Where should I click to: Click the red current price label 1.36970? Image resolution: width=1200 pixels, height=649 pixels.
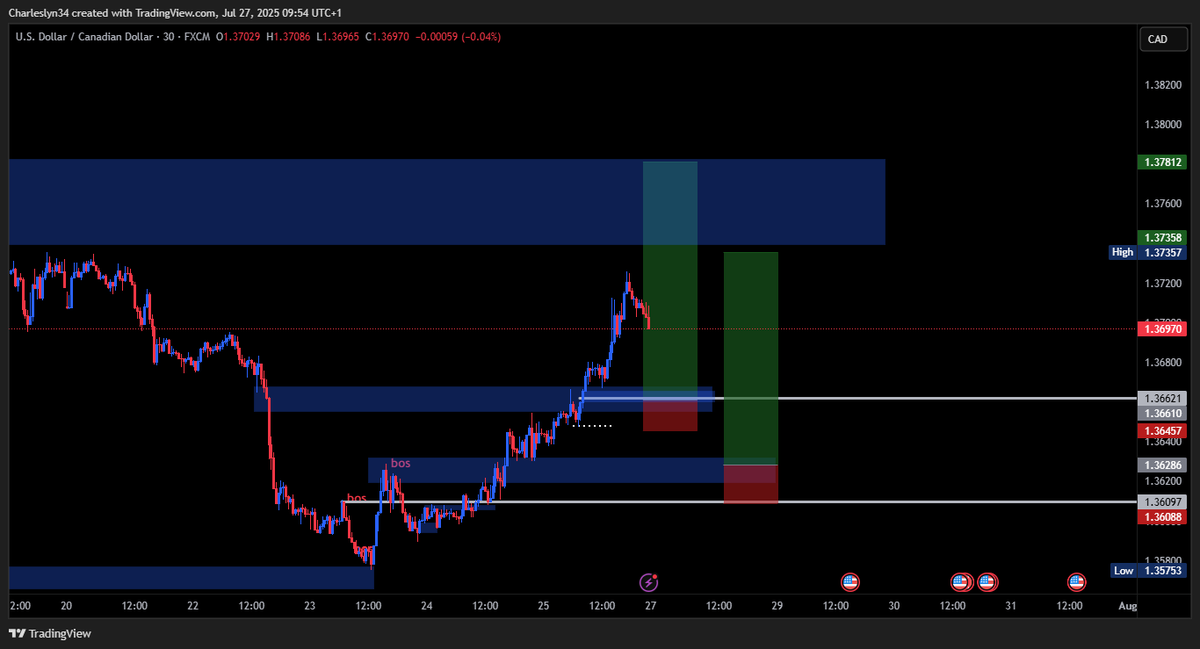1161,328
